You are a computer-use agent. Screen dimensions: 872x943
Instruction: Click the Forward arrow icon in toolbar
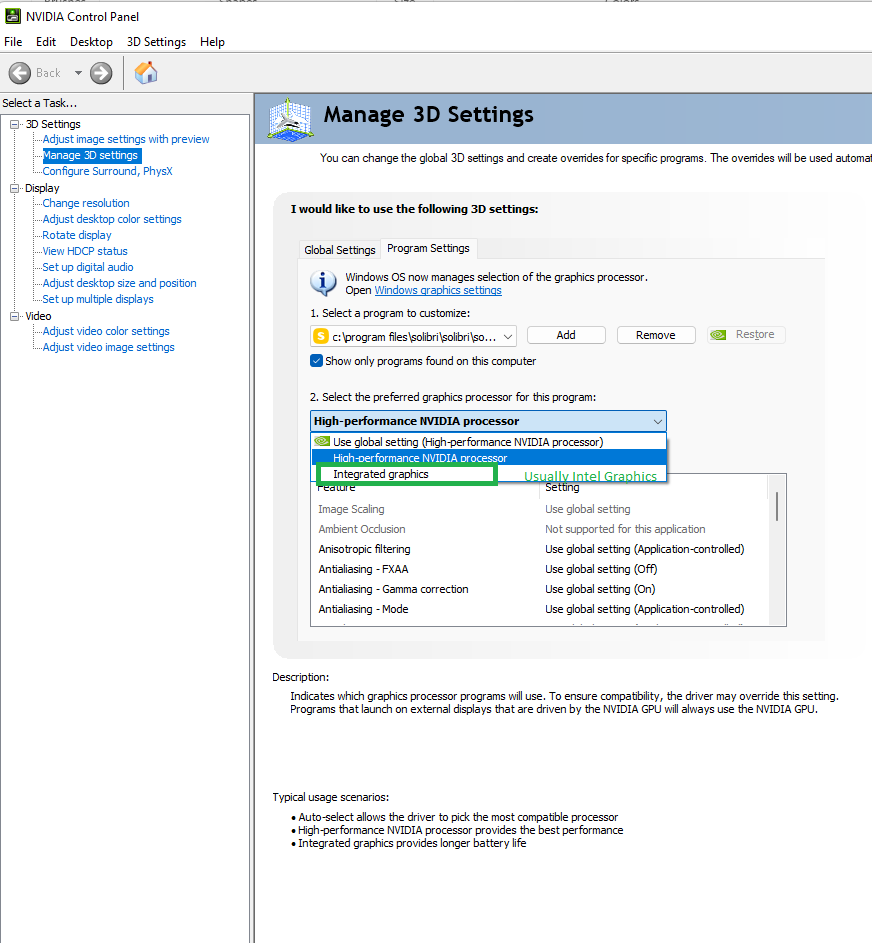coord(101,73)
